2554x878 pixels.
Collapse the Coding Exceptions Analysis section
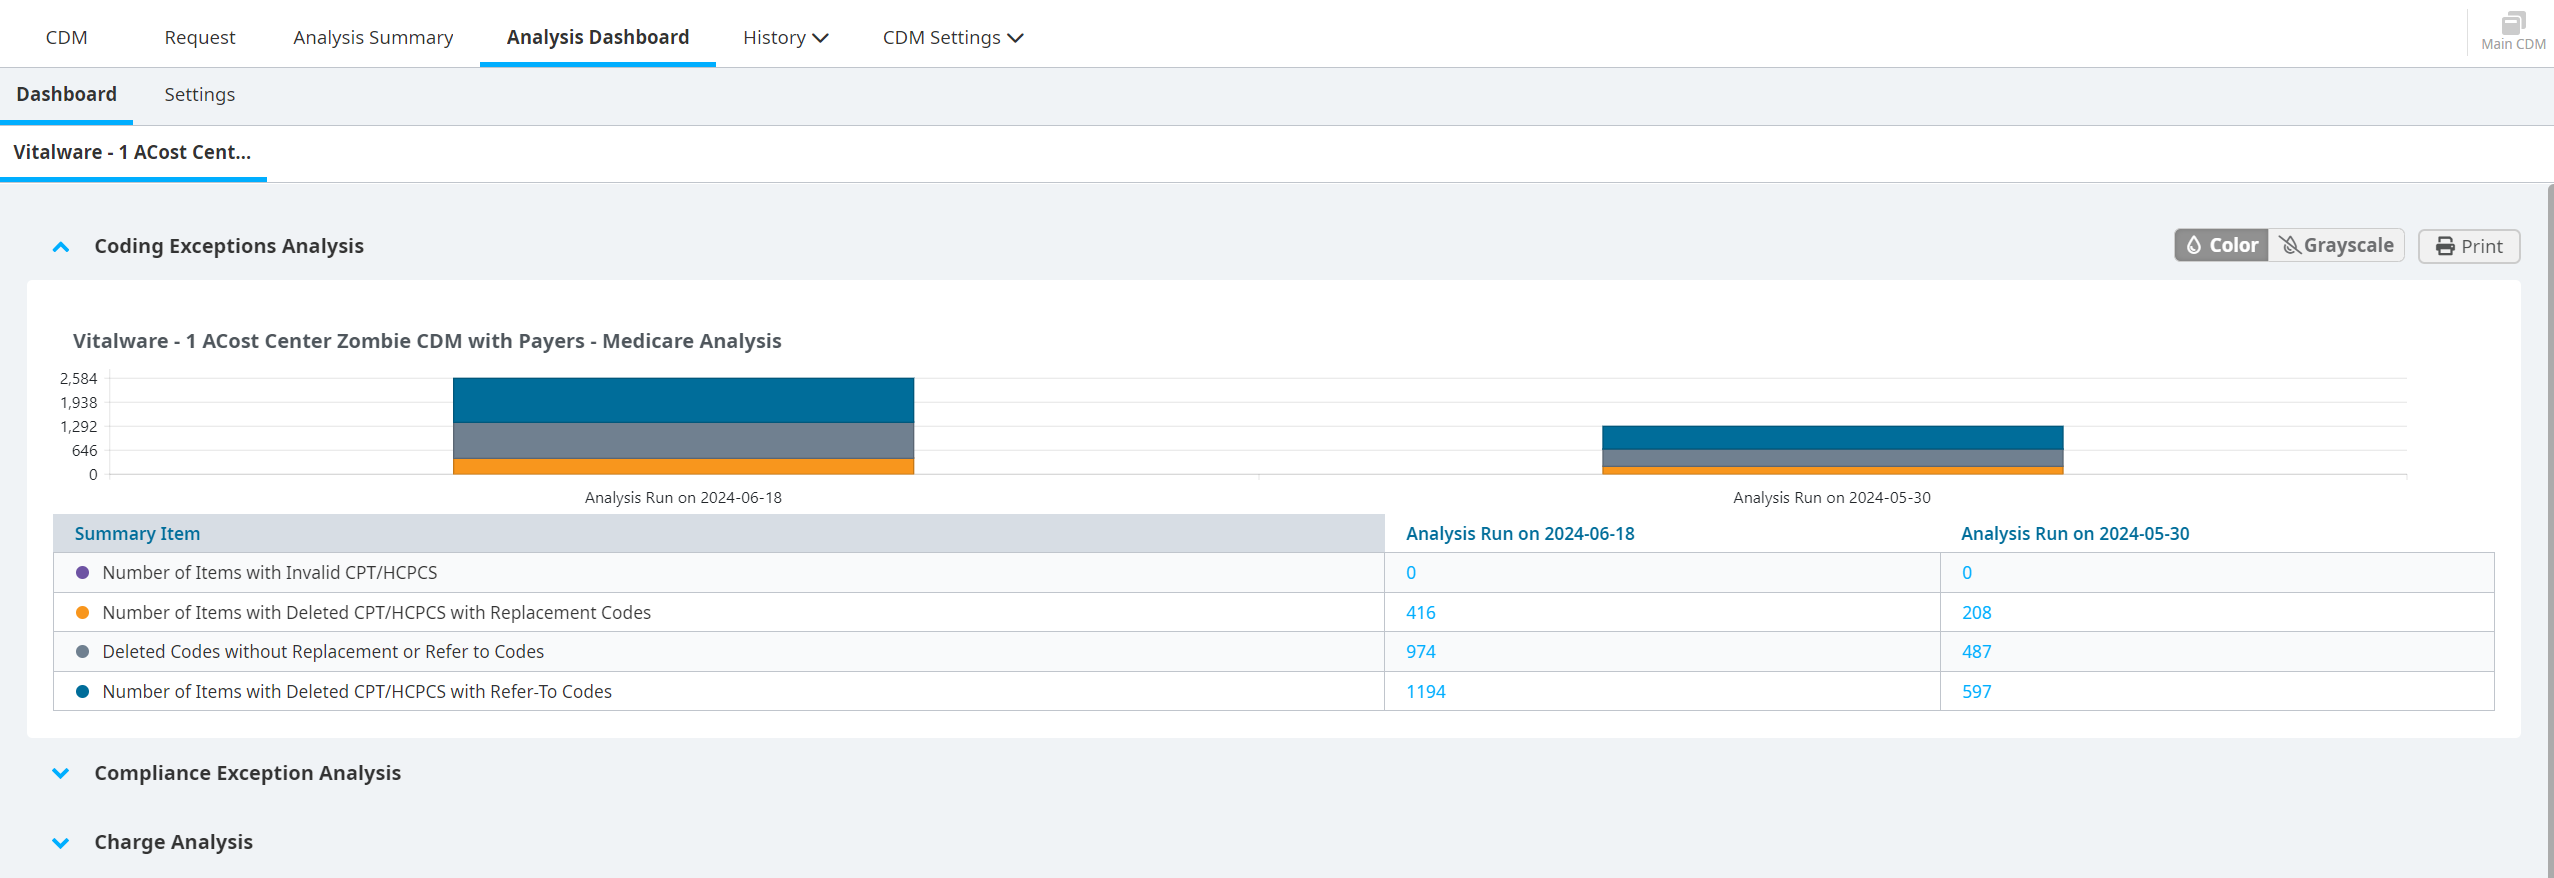(x=61, y=246)
